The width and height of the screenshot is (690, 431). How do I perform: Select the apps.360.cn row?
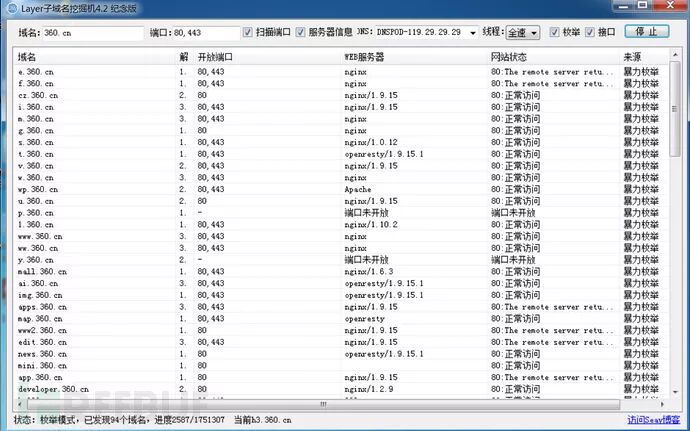point(341,307)
